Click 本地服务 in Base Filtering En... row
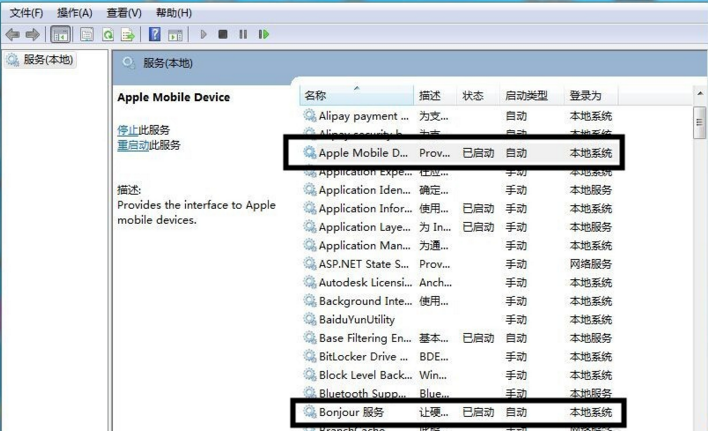 click(x=591, y=338)
